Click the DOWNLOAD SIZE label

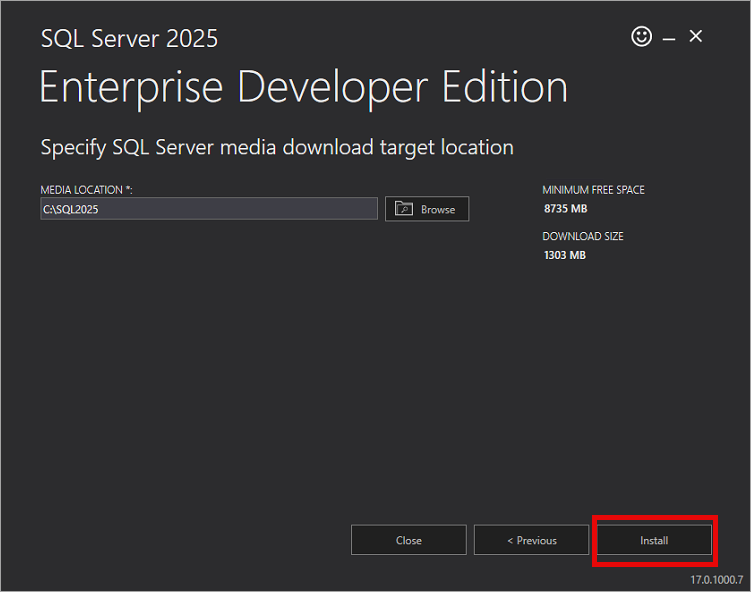click(582, 237)
